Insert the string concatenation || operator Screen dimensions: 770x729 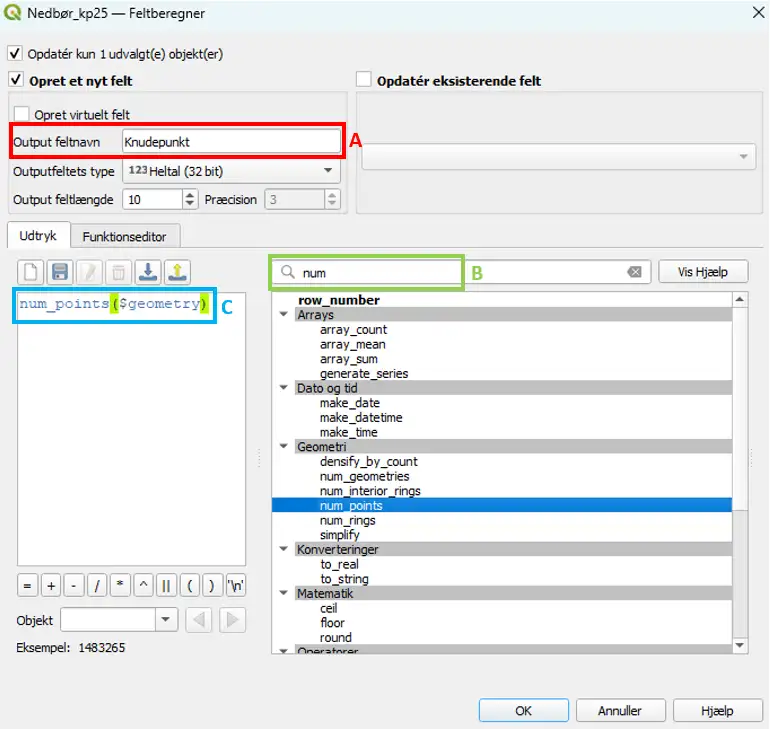tap(165, 585)
